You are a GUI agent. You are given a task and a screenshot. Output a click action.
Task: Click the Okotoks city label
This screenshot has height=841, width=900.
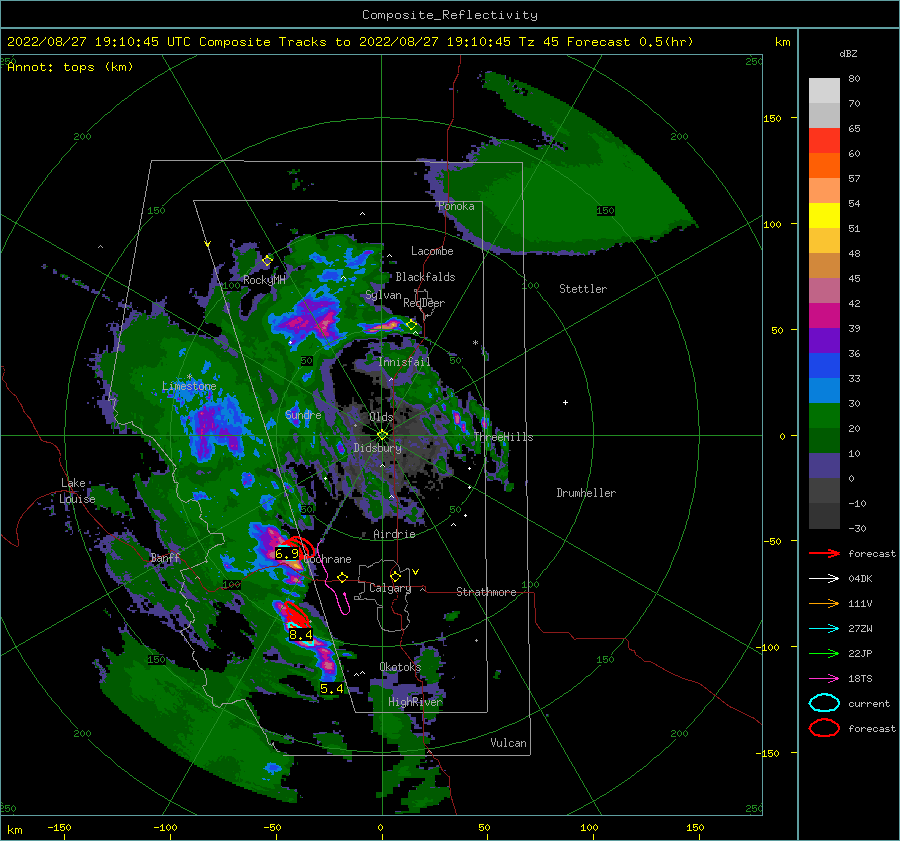point(400,667)
